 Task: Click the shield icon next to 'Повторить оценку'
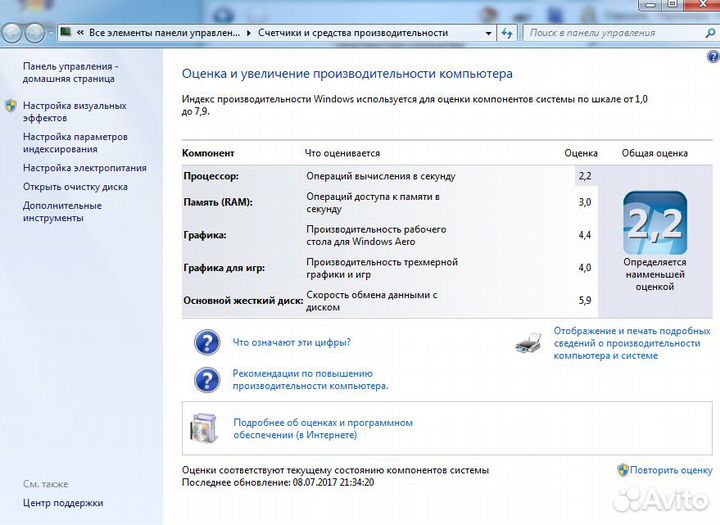pyautogui.click(x=623, y=470)
